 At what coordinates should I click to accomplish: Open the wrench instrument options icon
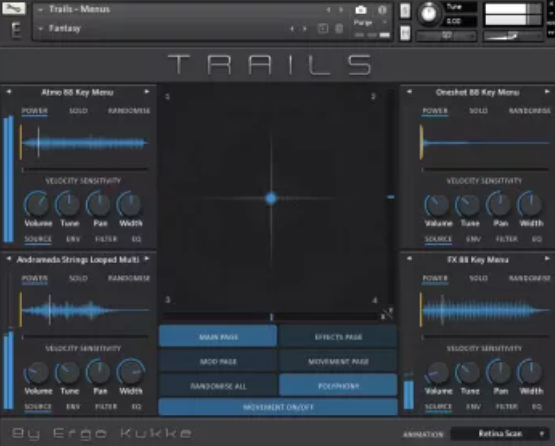pyautogui.click(x=13, y=8)
